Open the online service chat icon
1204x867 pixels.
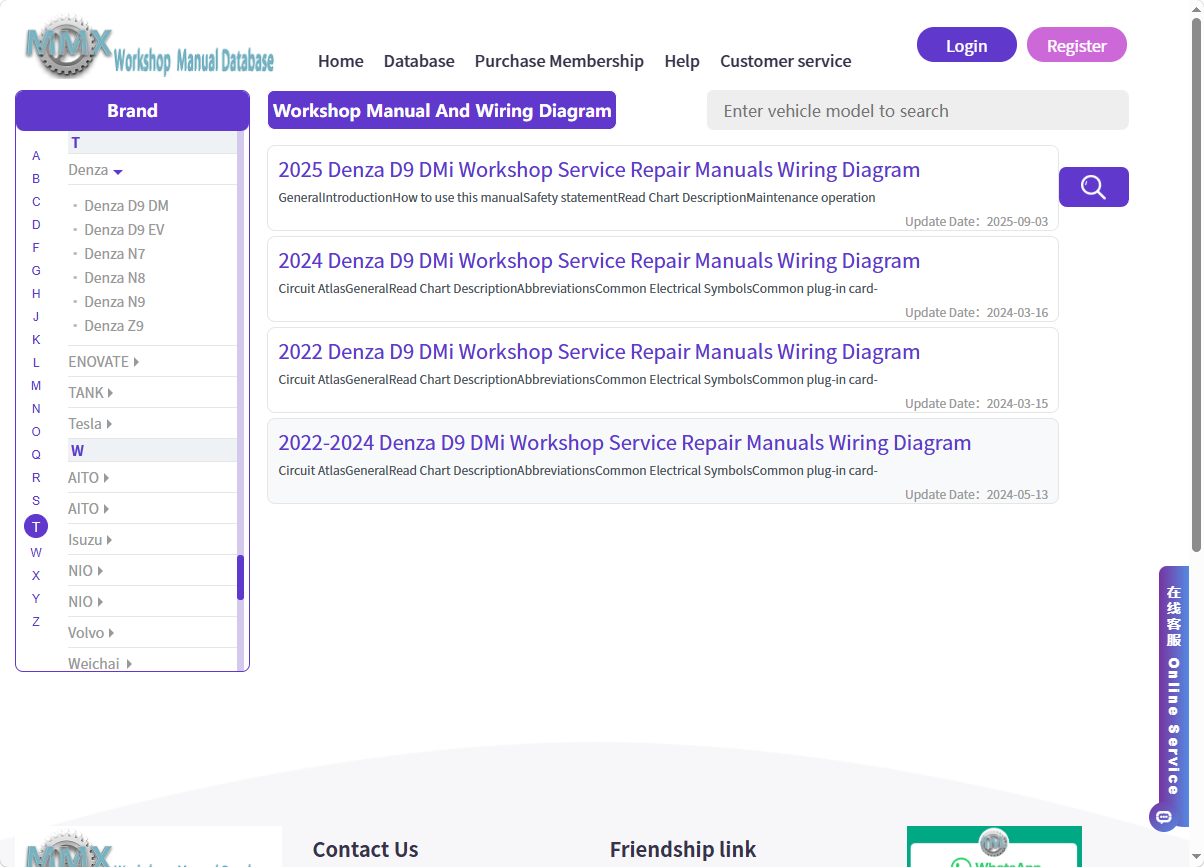tap(1163, 816)
